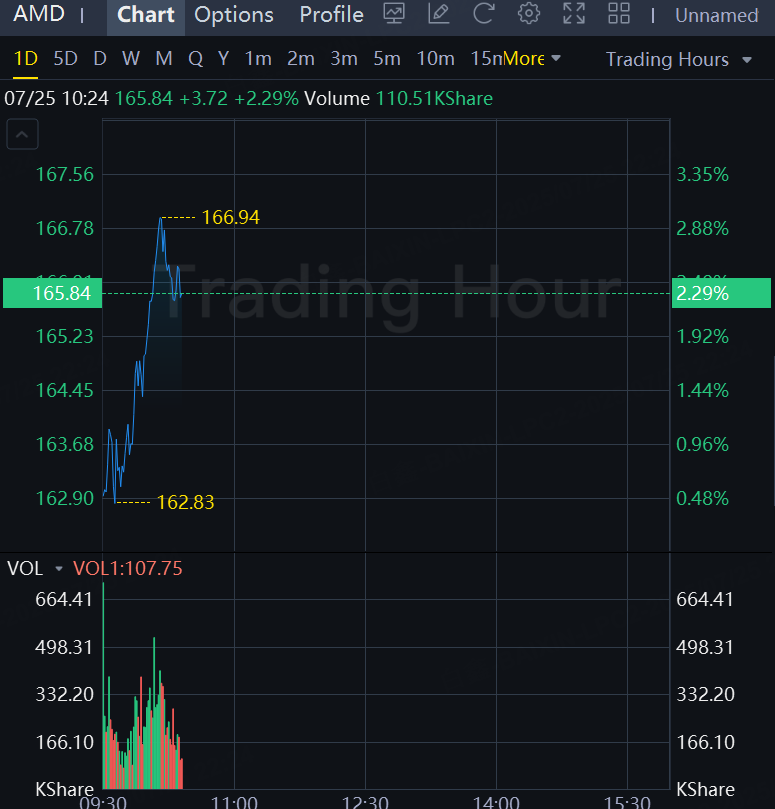
Task: Switch to weekly W interval
Action: pyautogui.click(x=131, y=59)
